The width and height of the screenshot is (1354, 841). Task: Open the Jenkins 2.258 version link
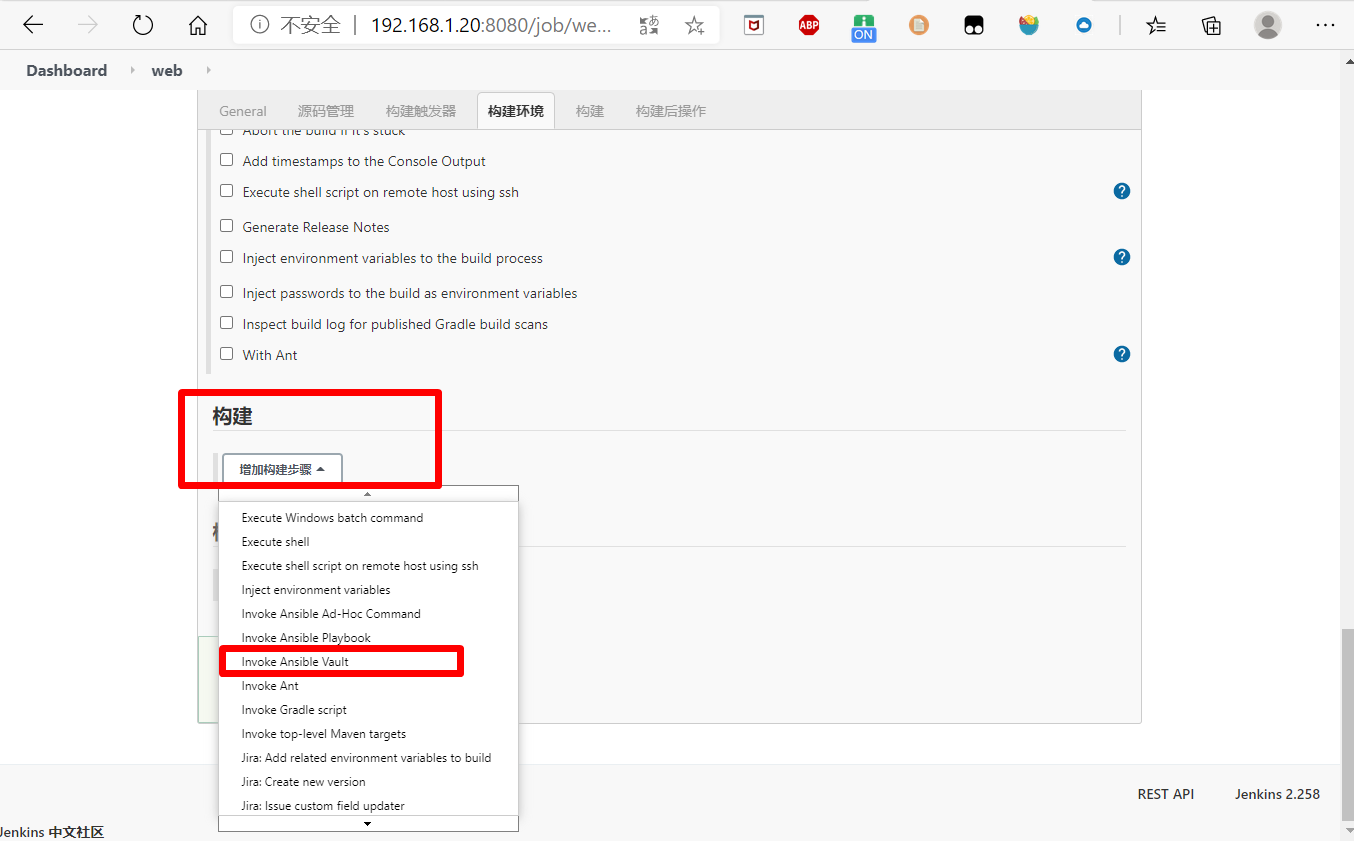(1277, 794)
